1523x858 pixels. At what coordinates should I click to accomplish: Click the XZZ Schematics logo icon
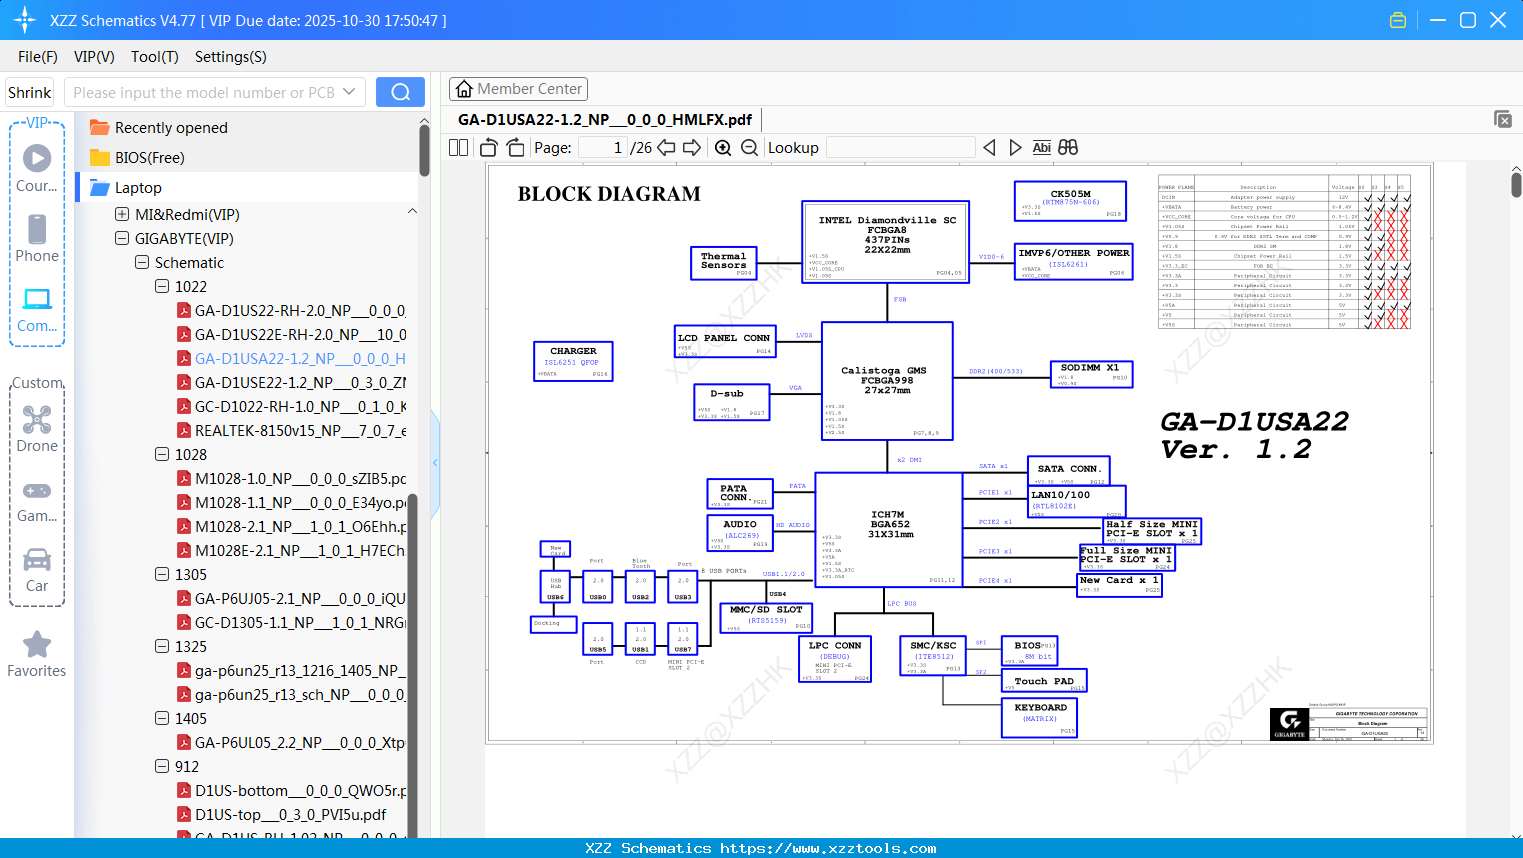pyautogui.click(x=25, y=20)
